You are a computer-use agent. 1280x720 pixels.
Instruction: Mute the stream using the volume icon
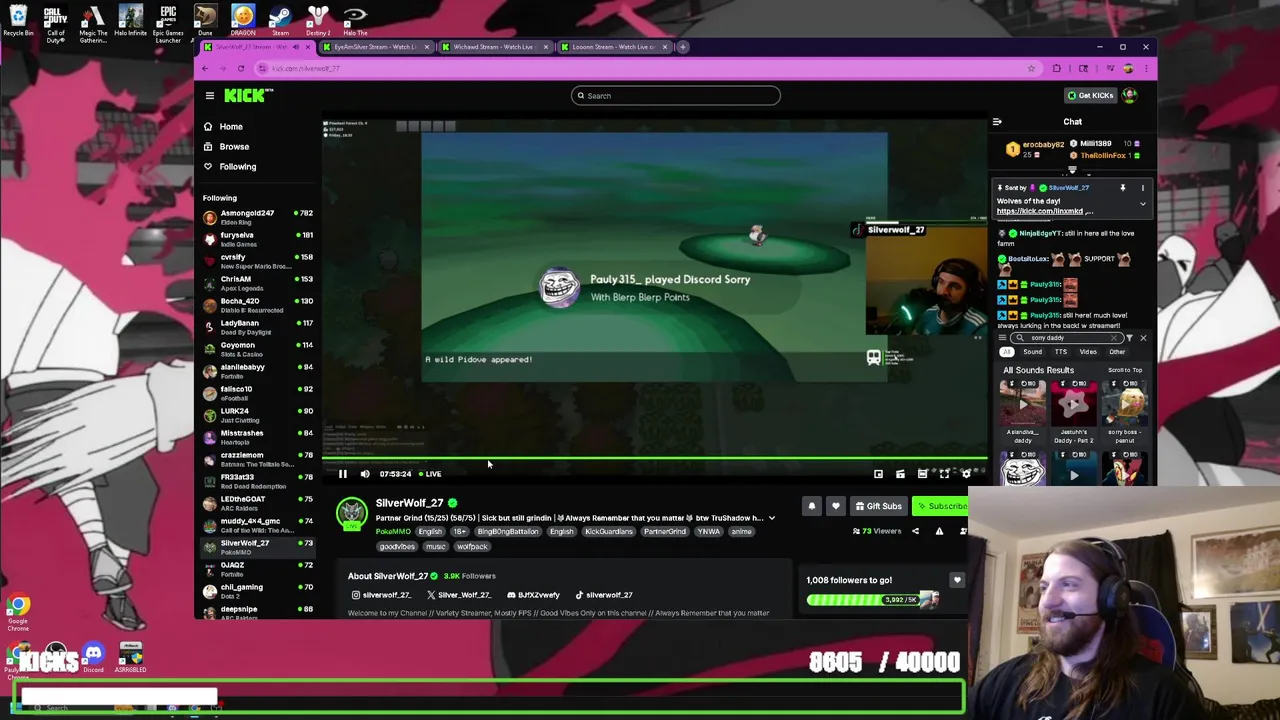click(x=365, y=474)
